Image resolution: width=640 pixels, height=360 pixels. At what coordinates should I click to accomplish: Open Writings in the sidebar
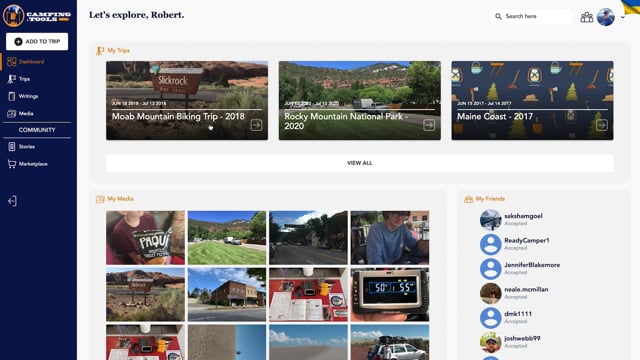coord(28,96)
